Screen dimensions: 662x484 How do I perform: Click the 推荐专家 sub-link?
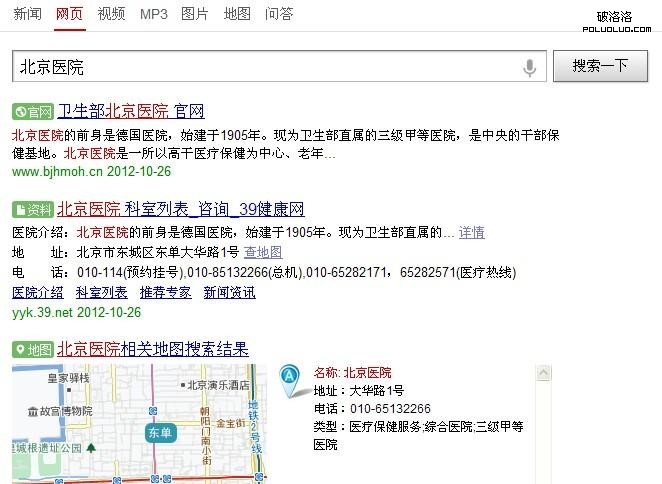(x=165, y=292)
